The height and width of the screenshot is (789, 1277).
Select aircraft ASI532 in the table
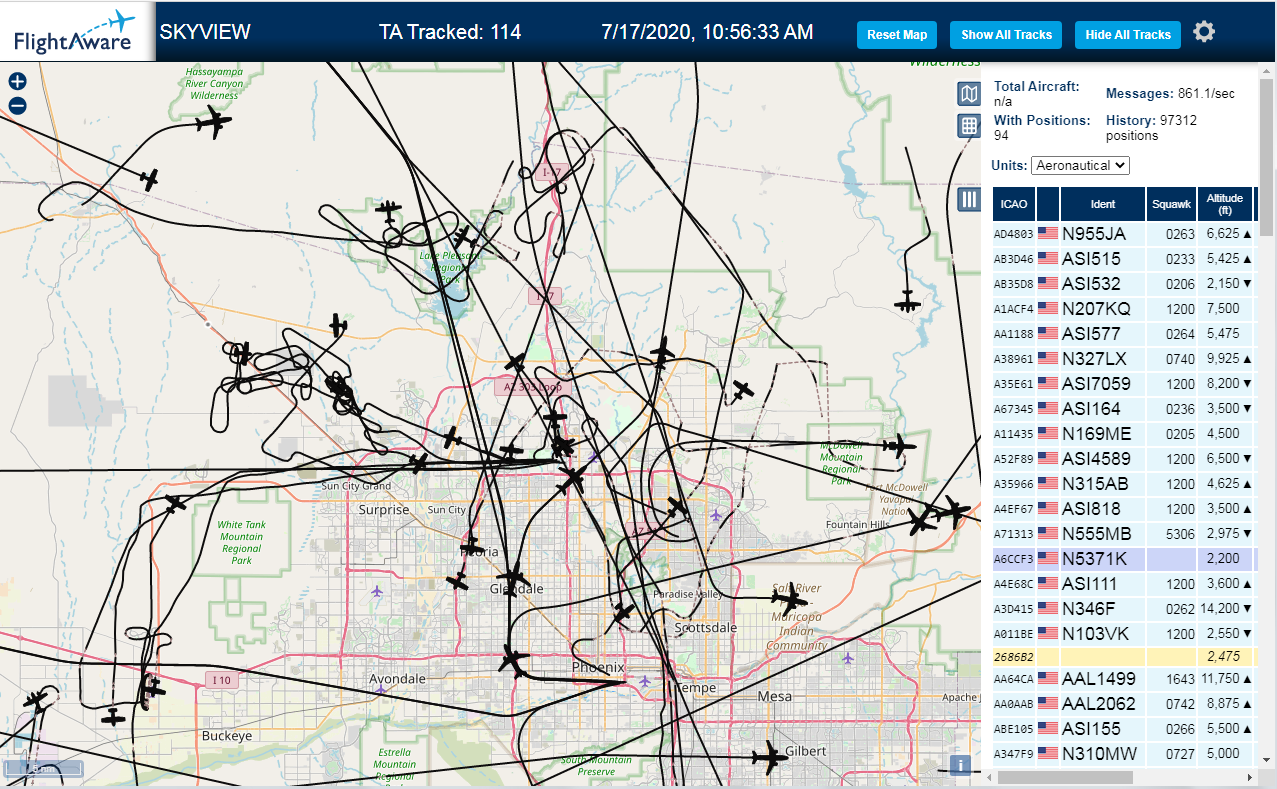click(x=1125, y=284)
